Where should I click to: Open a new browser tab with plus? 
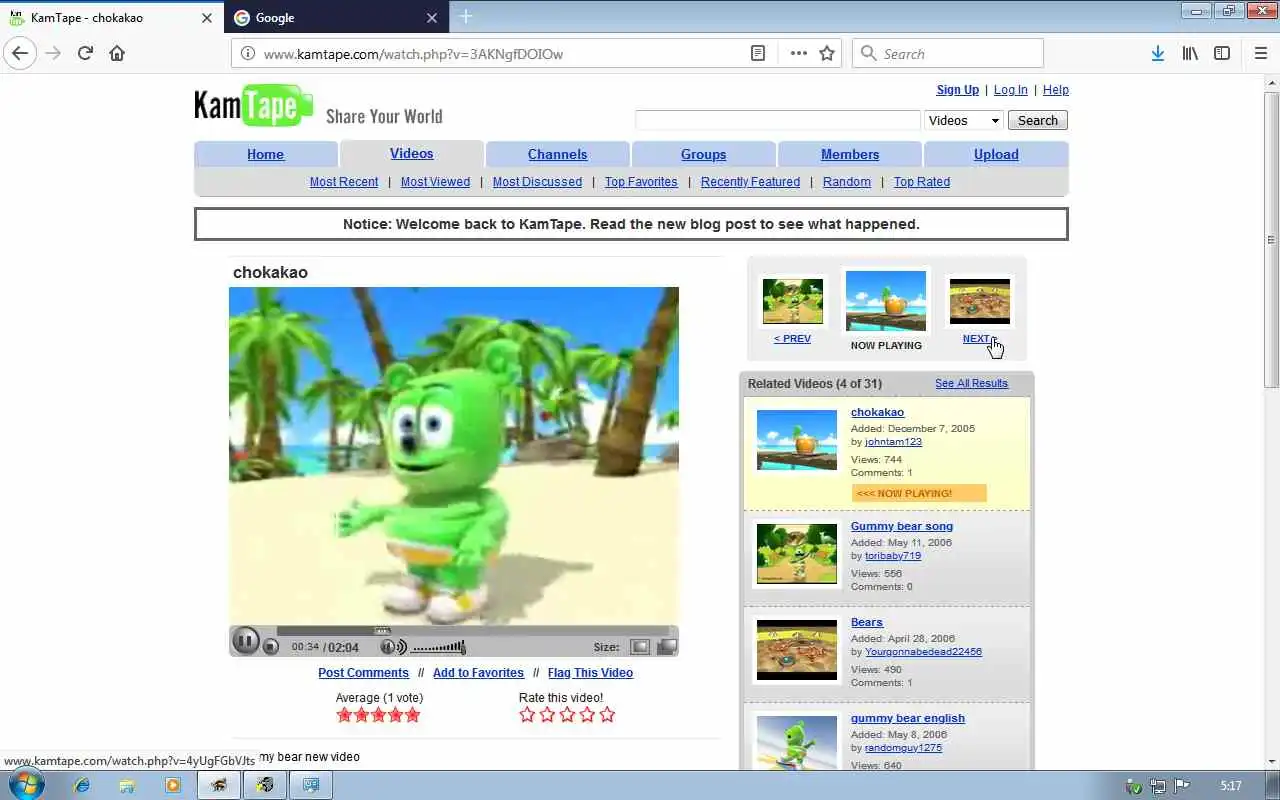[466, 17]
